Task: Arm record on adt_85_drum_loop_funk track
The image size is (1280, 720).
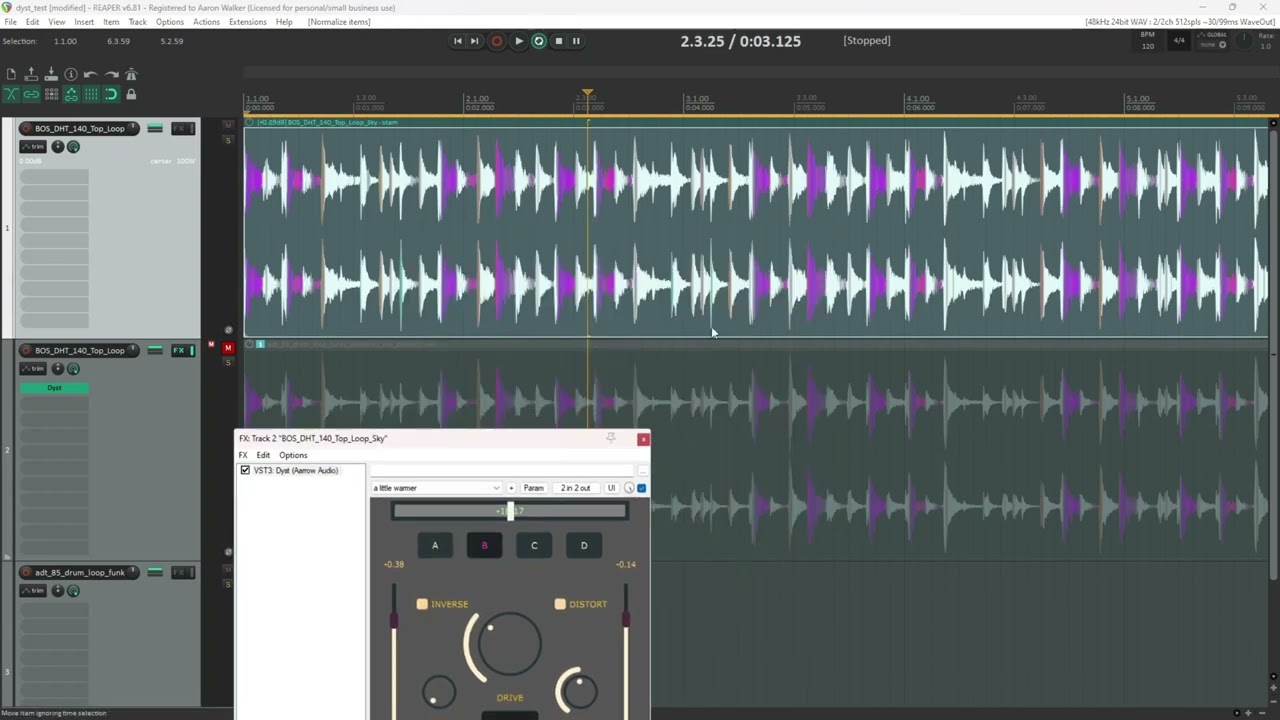Action: tap(27, 572)
